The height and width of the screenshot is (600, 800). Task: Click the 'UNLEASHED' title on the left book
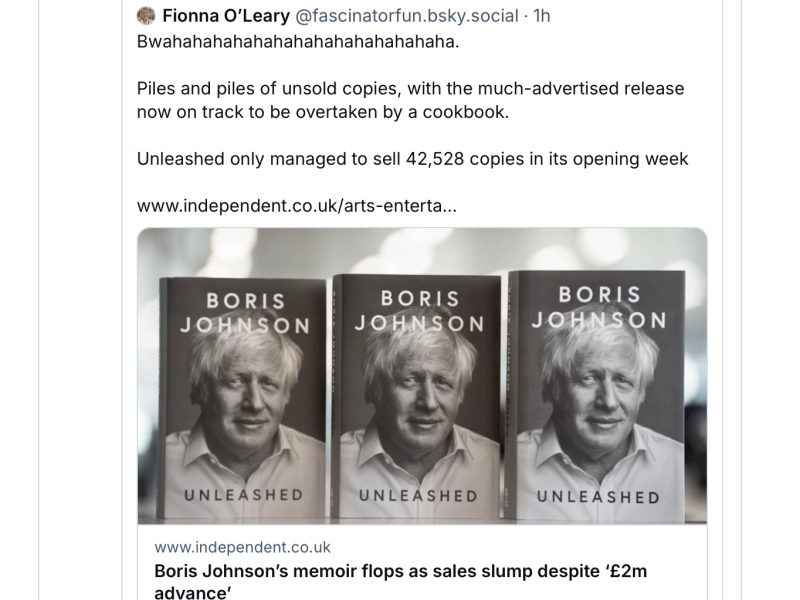click(x=243, y=495)
